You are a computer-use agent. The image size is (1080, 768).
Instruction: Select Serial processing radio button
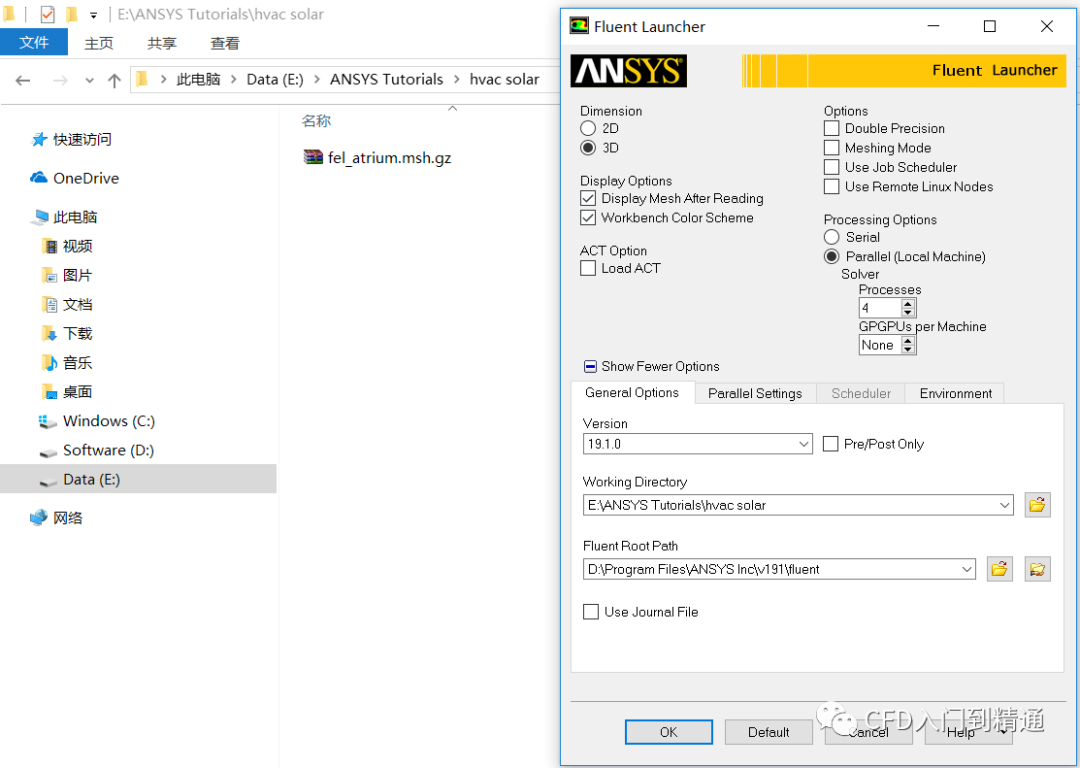(x=831, y=237)
